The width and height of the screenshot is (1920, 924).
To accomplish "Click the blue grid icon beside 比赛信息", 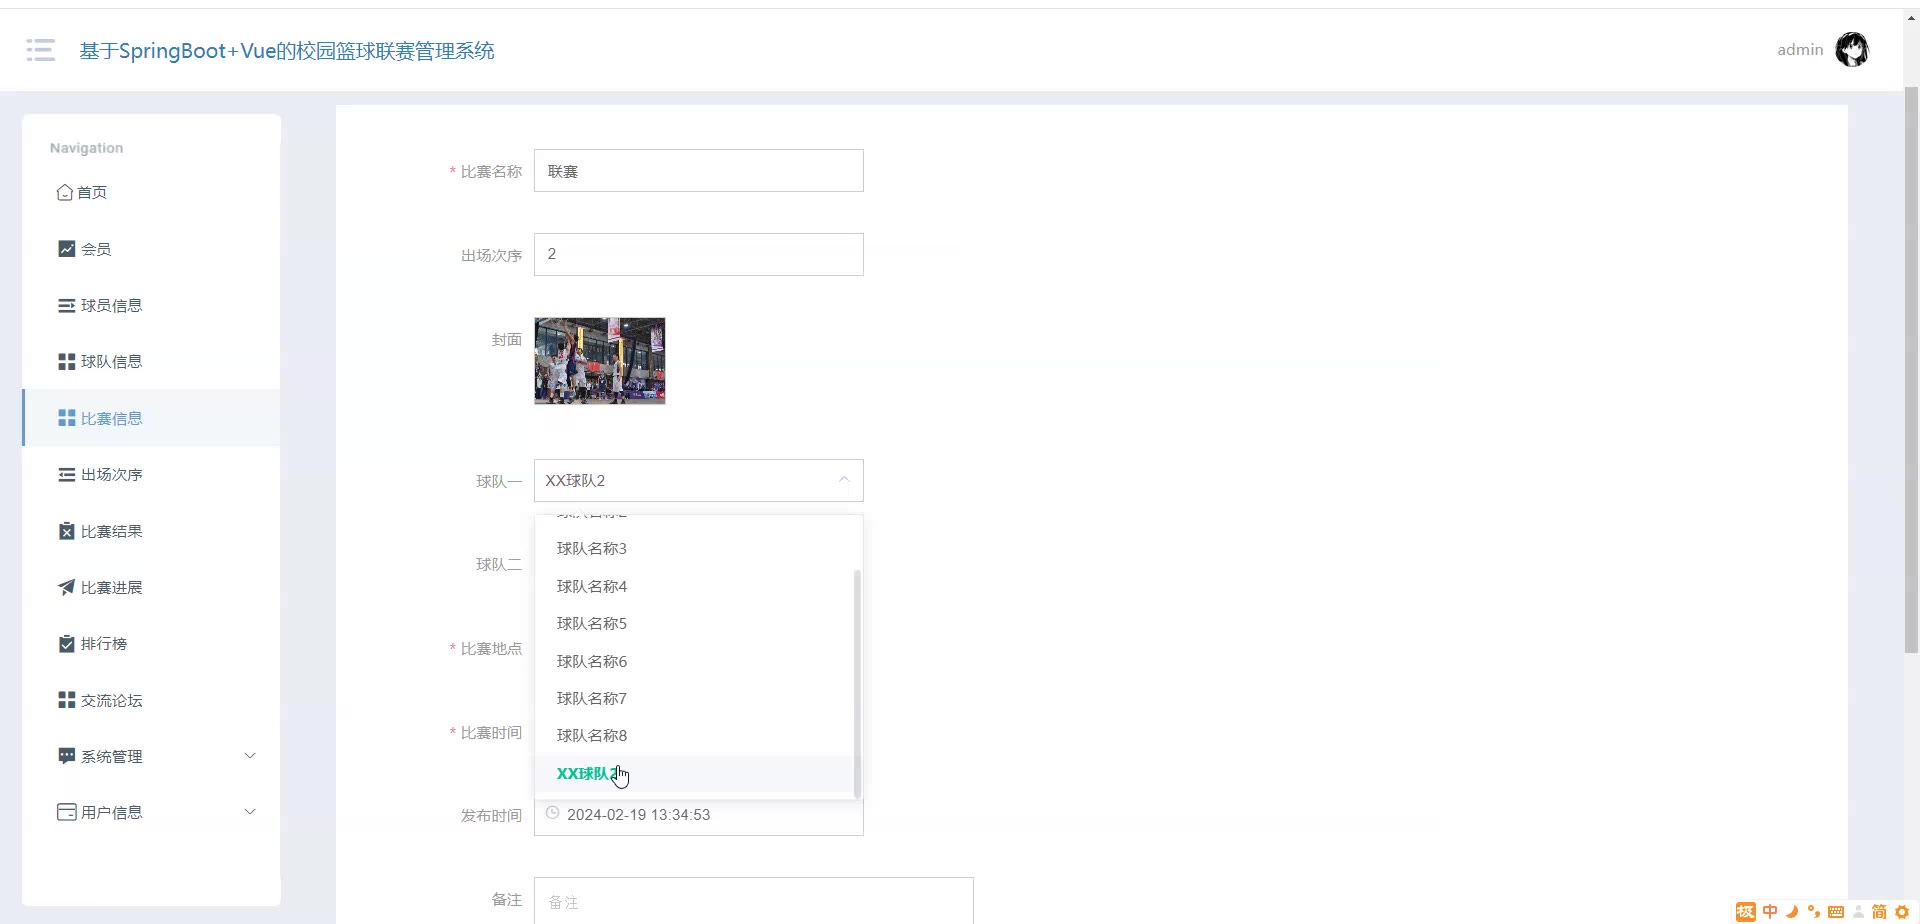I will pyautogui.click(x=66, y=418).
